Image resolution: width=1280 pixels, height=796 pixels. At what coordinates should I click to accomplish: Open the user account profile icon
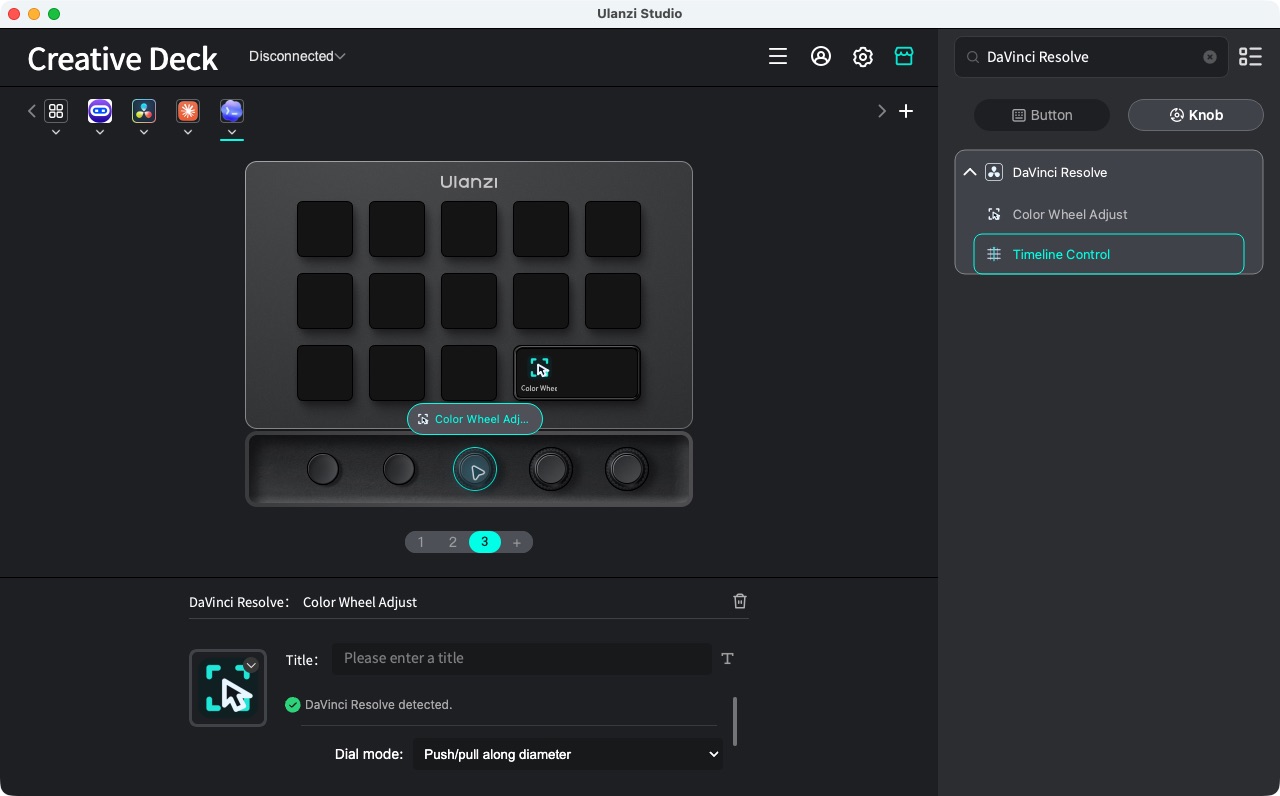pos(821,57)
